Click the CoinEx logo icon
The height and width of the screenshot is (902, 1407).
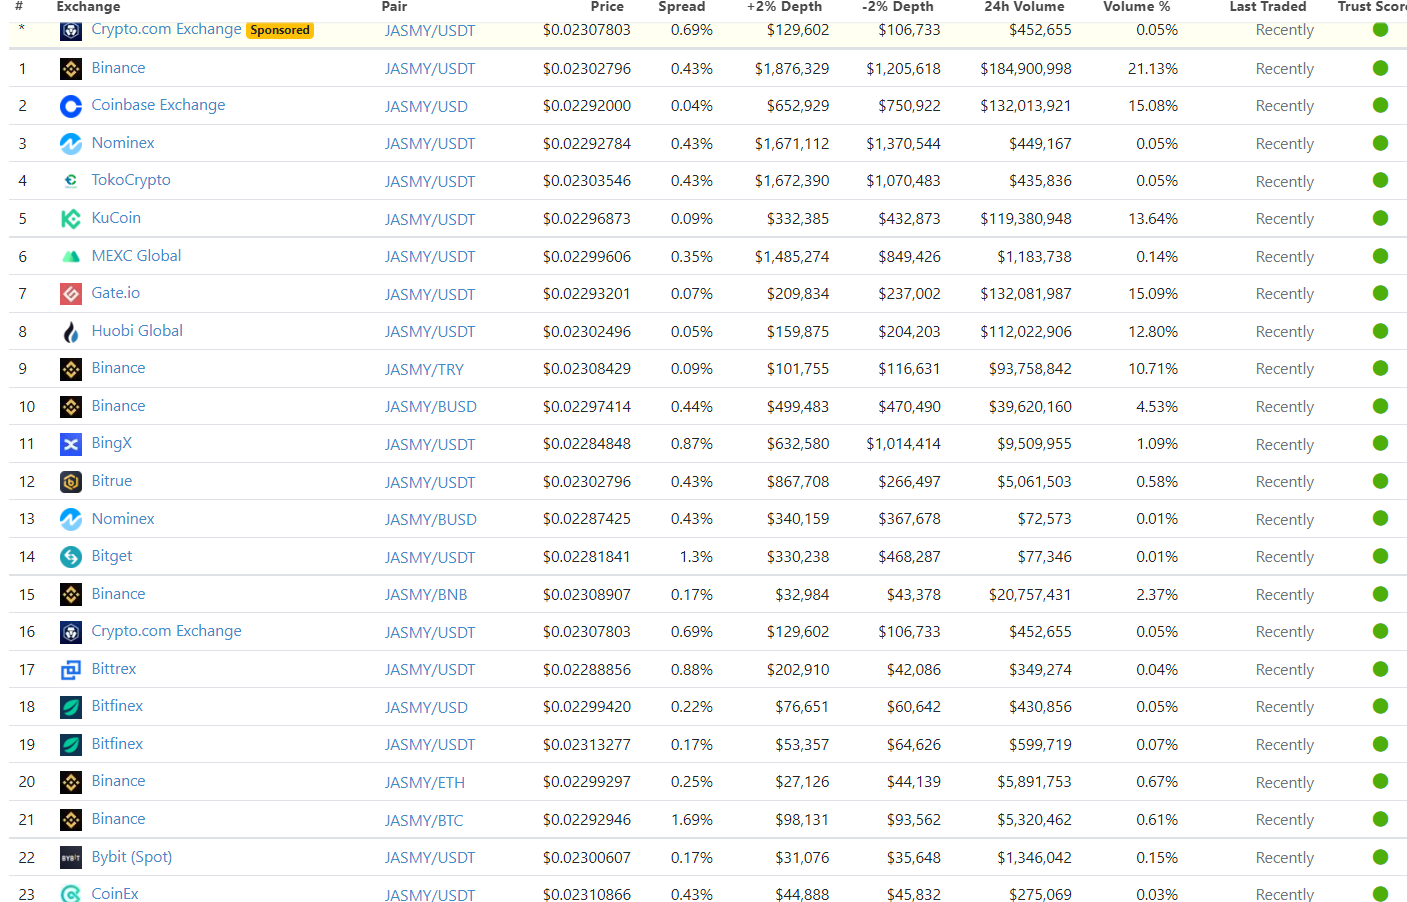coord(71,893)
